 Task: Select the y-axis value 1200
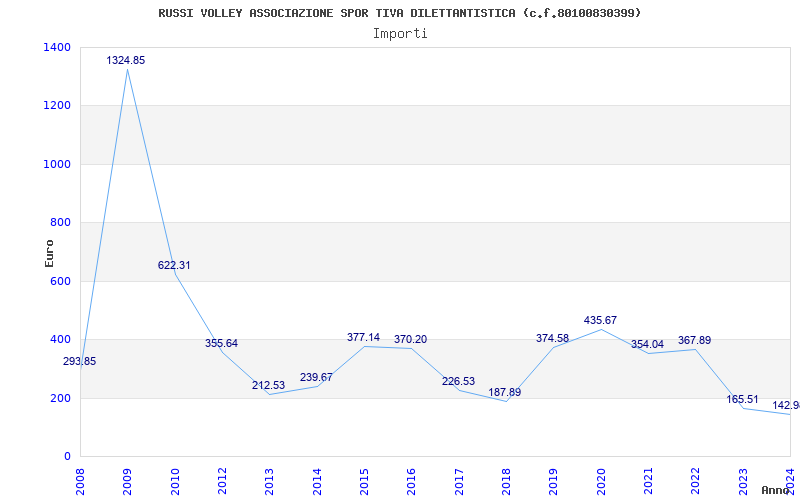(57, 106)
